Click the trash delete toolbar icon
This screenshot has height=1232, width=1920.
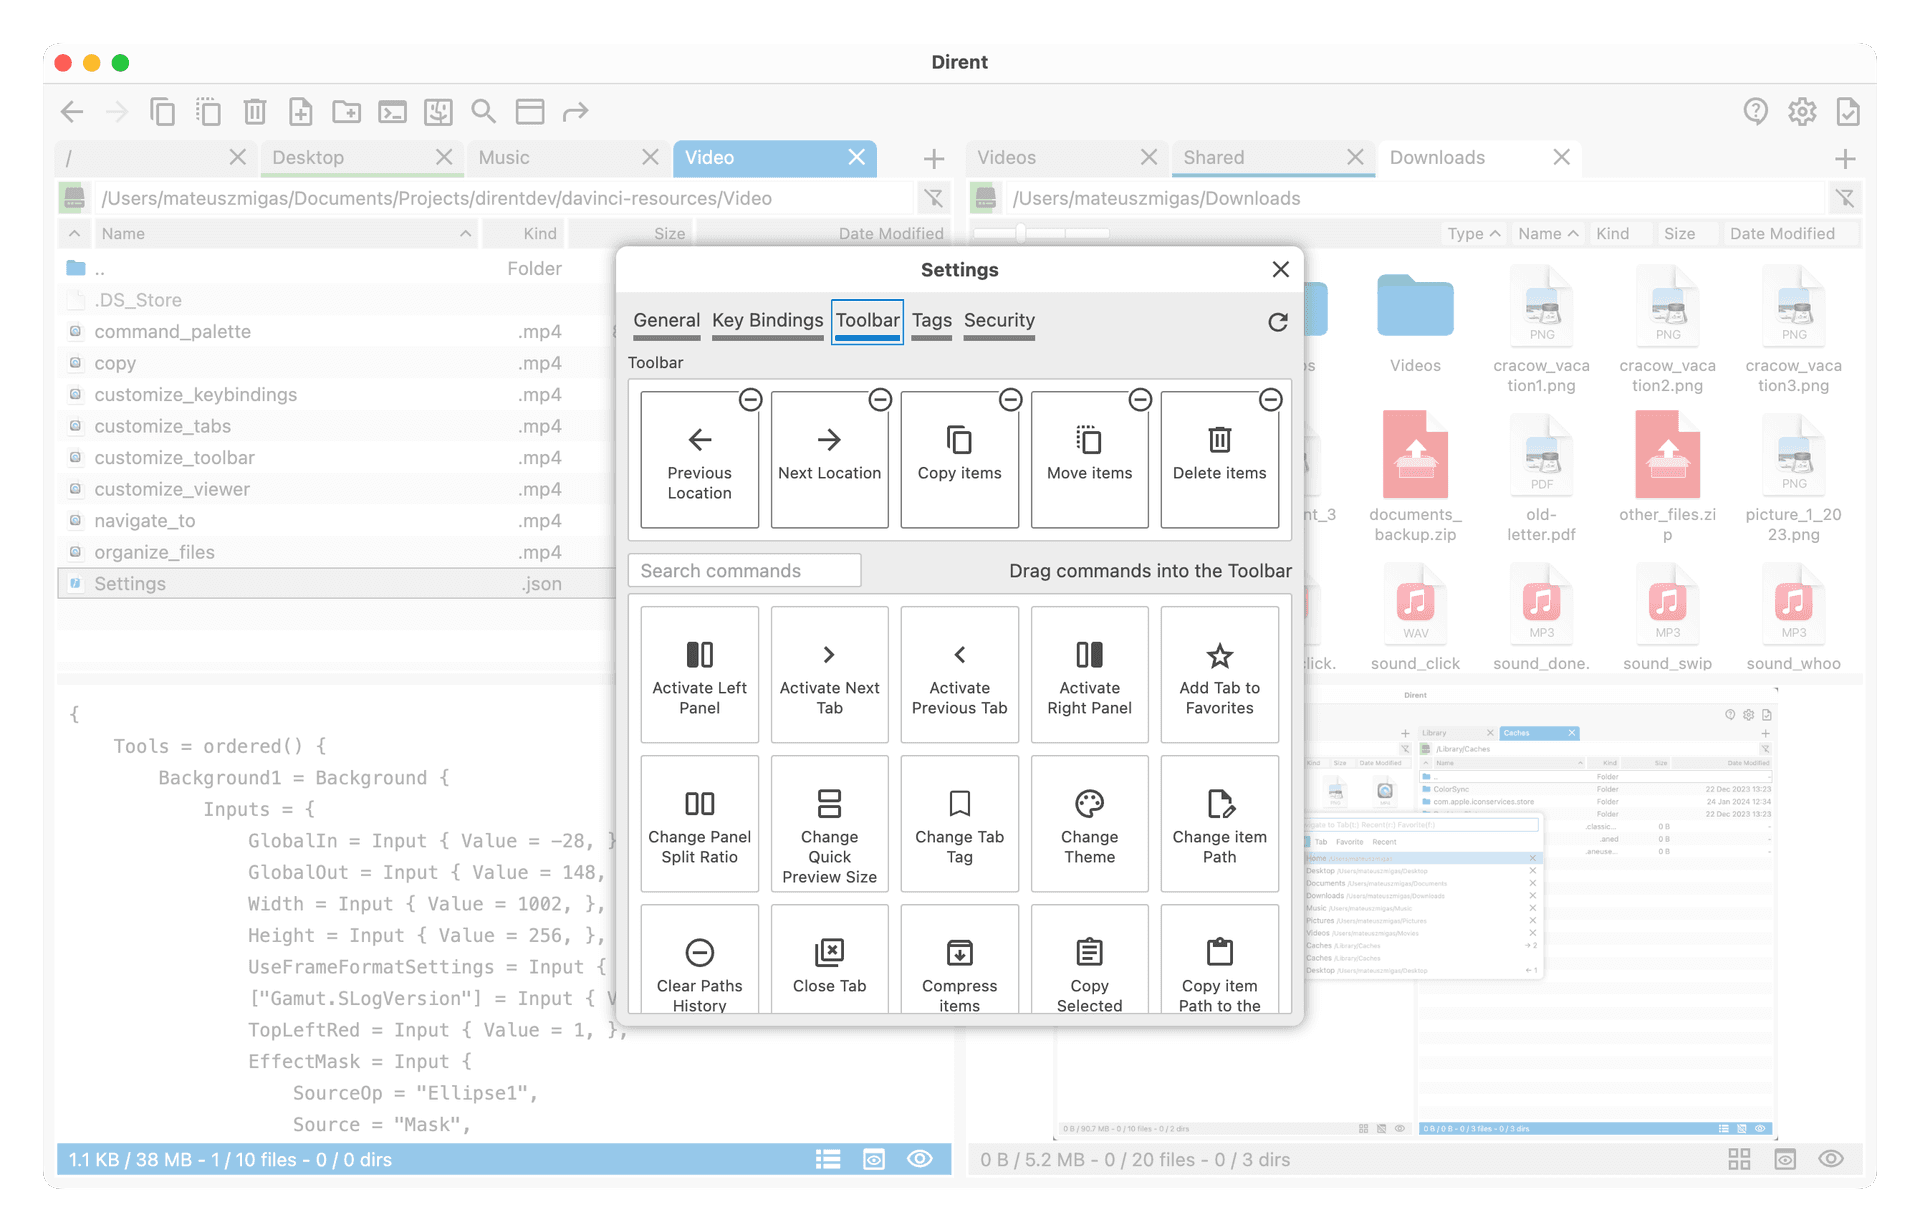255,111
